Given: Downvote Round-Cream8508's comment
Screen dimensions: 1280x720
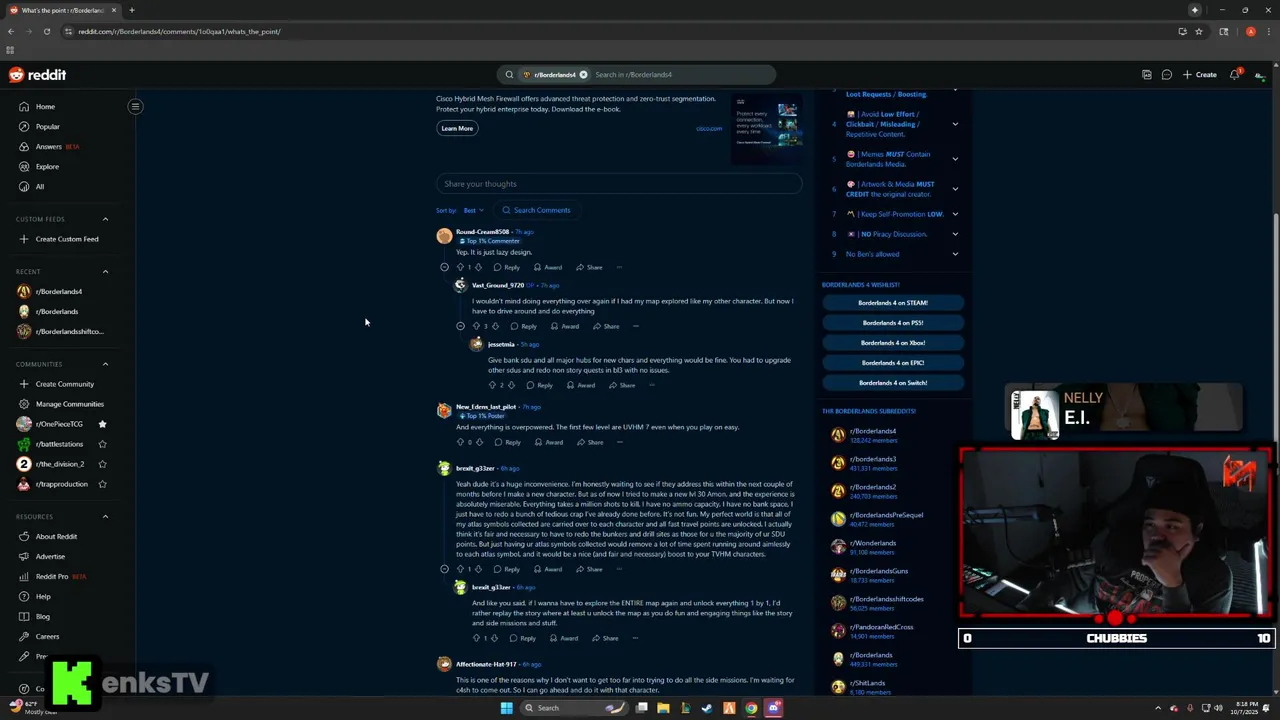Looking at the screenshot, I should (478, 267).
